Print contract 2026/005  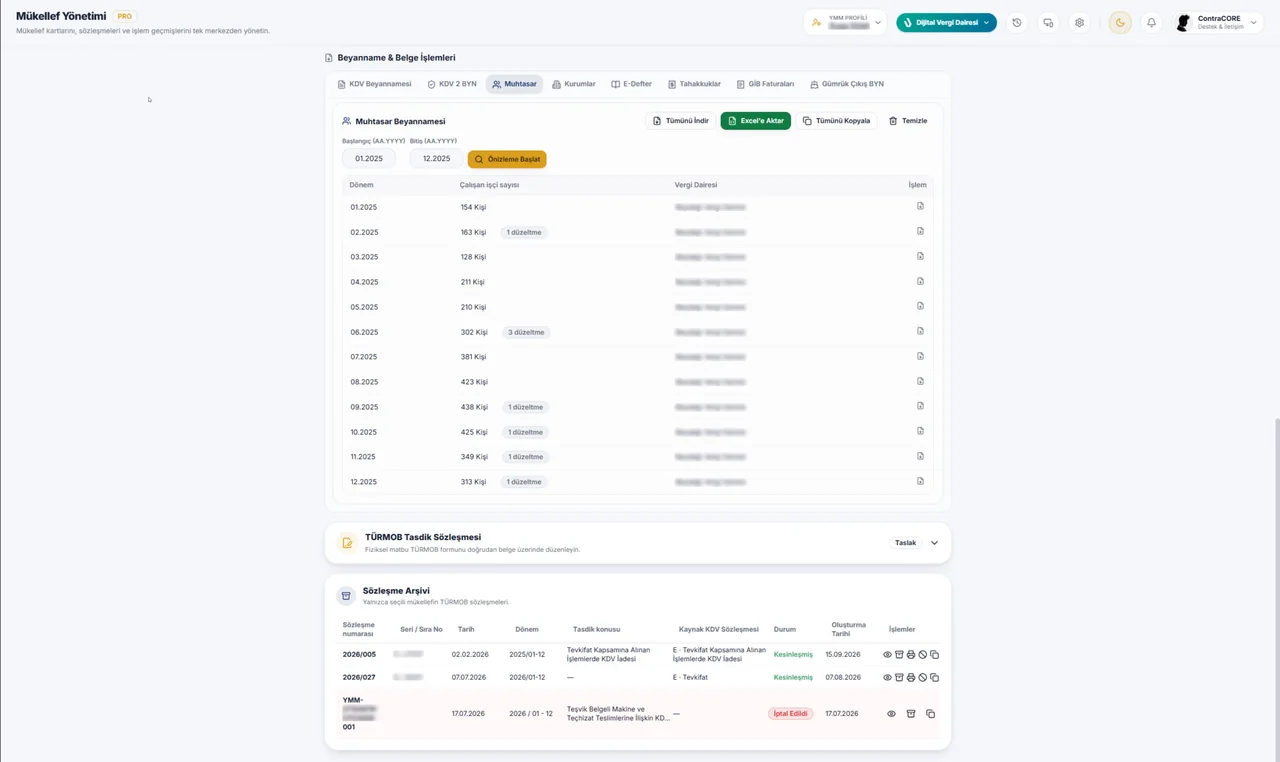911,654
